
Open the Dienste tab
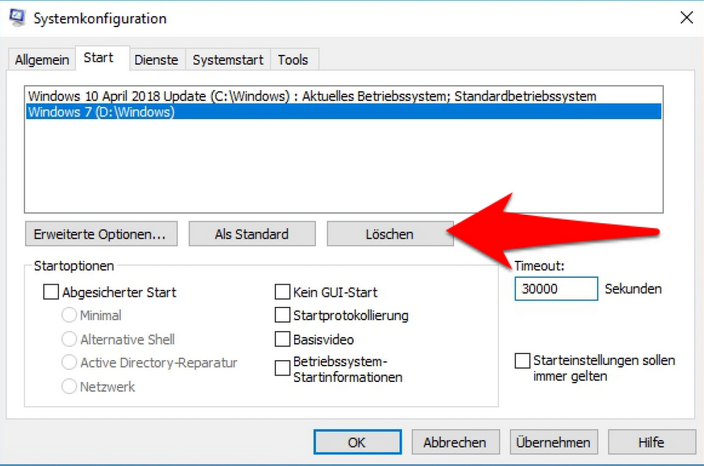coord(156,60)
